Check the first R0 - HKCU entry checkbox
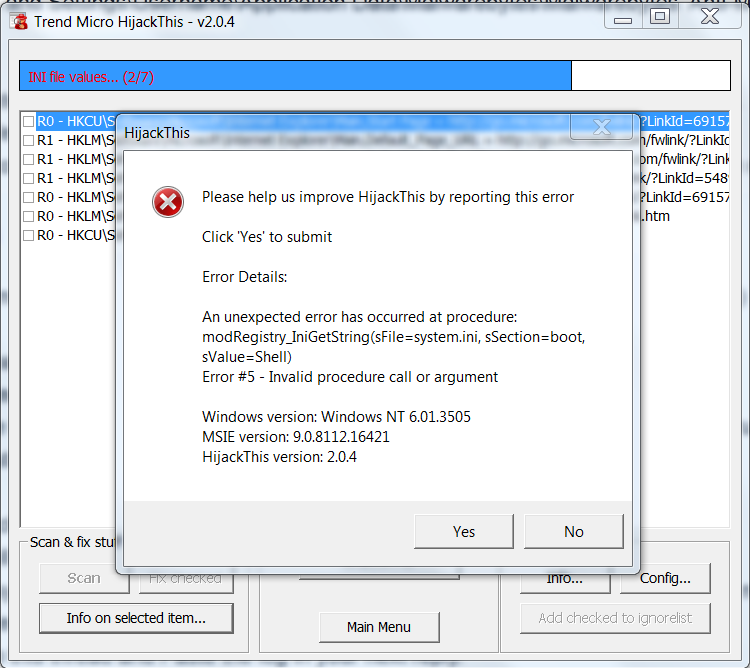The image size is (750, 668). tap(29, 121)
